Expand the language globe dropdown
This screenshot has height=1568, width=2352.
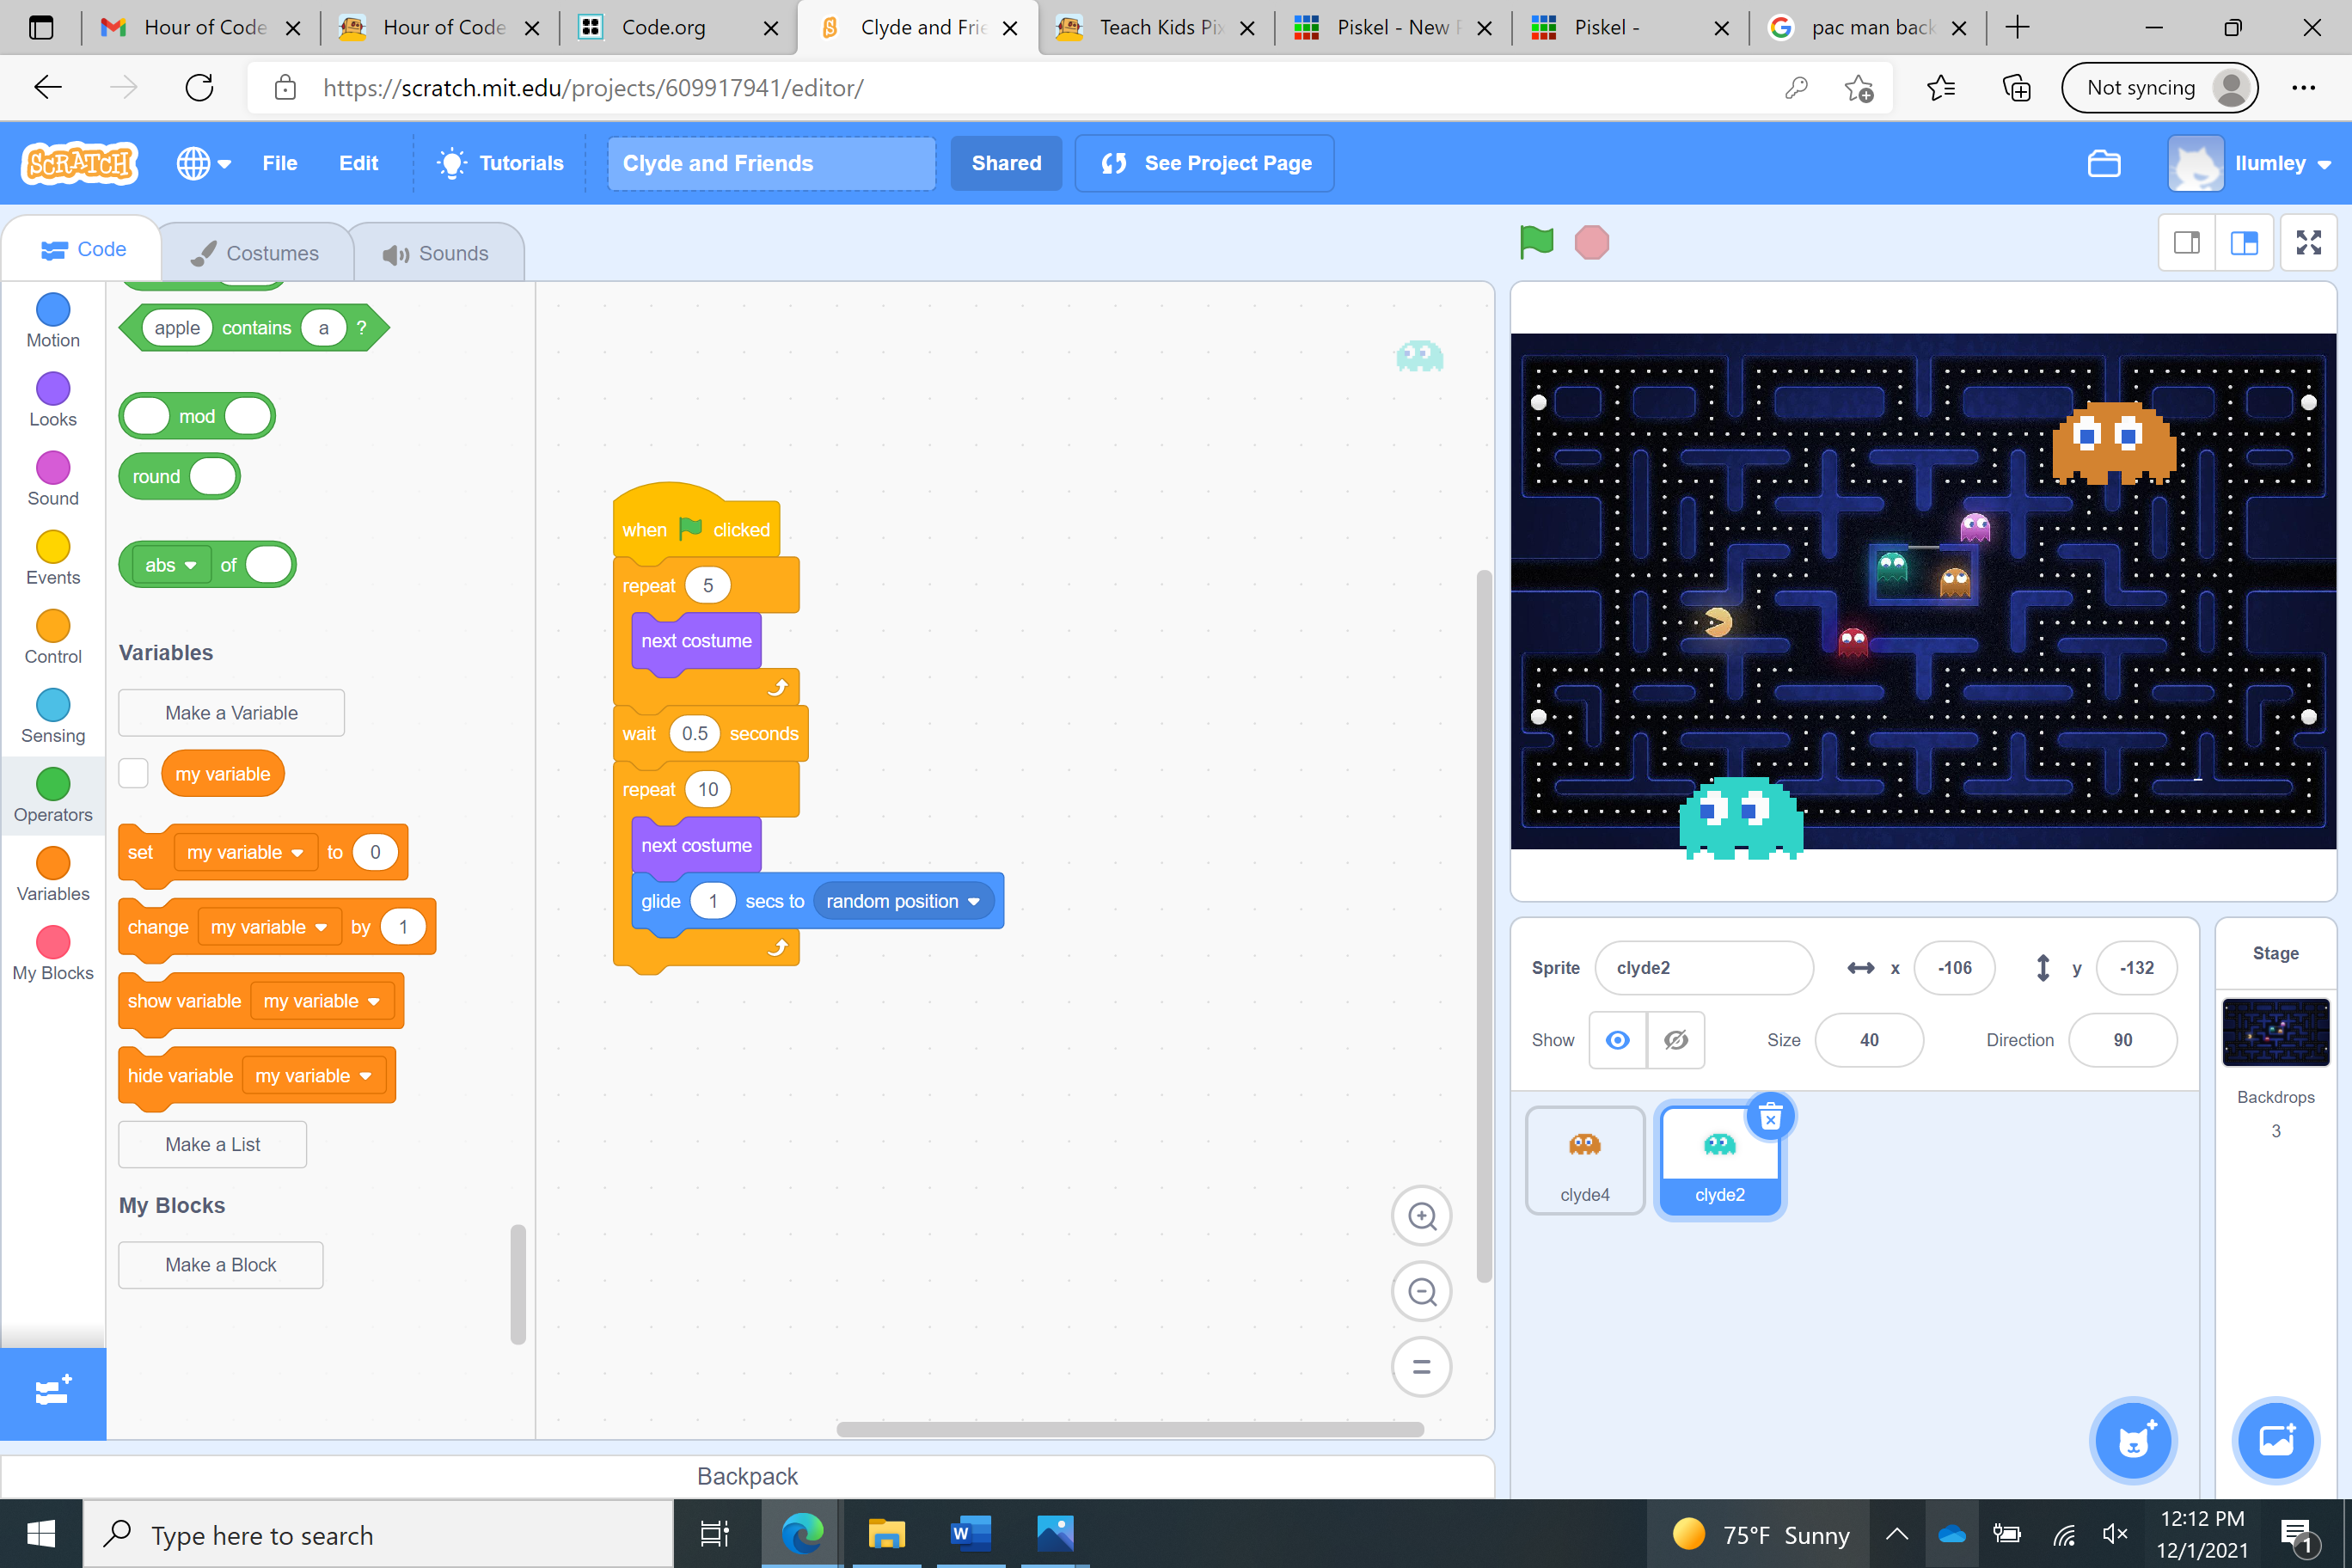click(x=204, y=163)
